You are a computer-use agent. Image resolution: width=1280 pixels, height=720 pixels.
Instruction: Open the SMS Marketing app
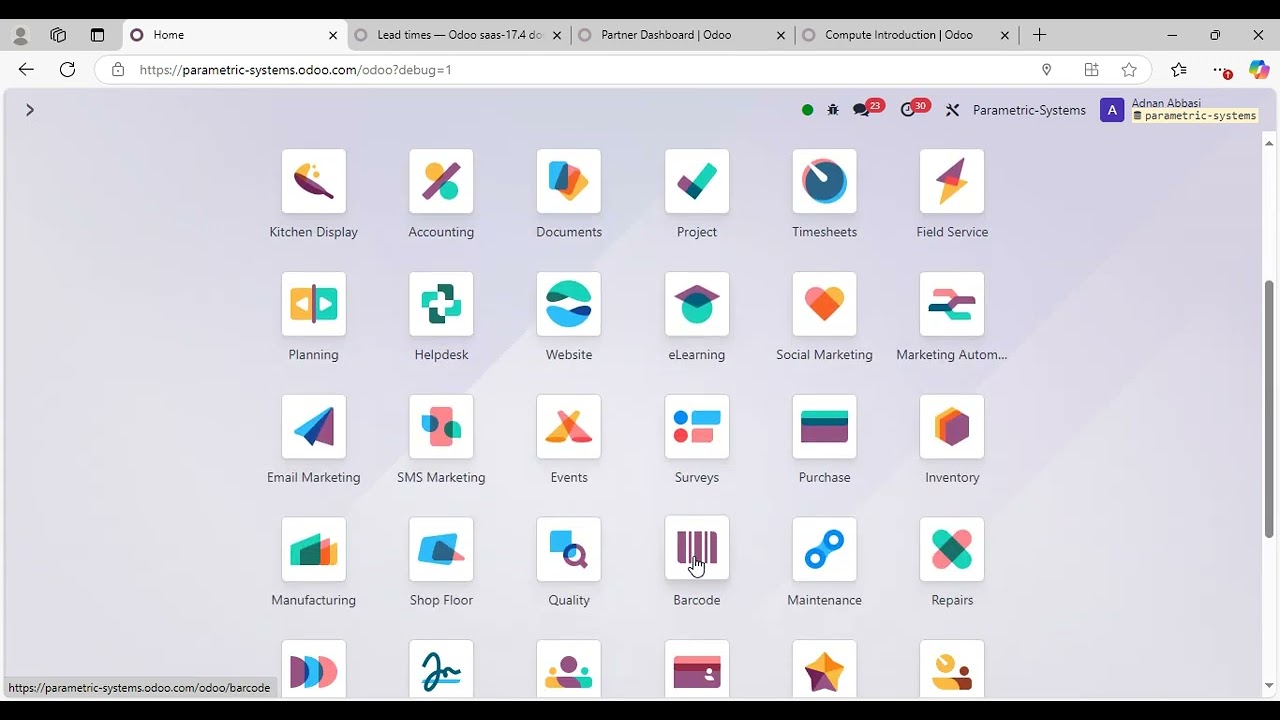tap(441, 427)
